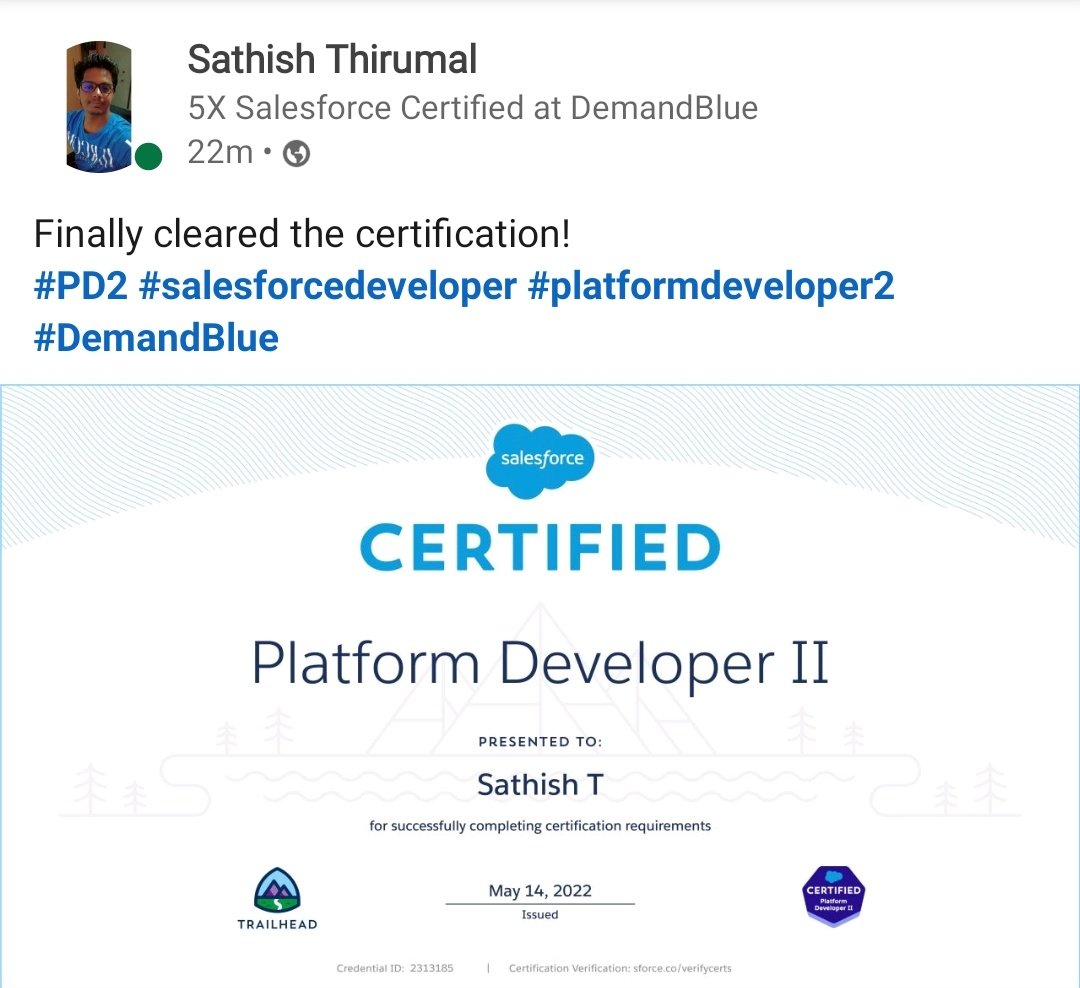Open Sathish Thirumal's profile photo
The height and width of the screenshot is (988, 1080).
pyautogui.click(x=98, y=107)
